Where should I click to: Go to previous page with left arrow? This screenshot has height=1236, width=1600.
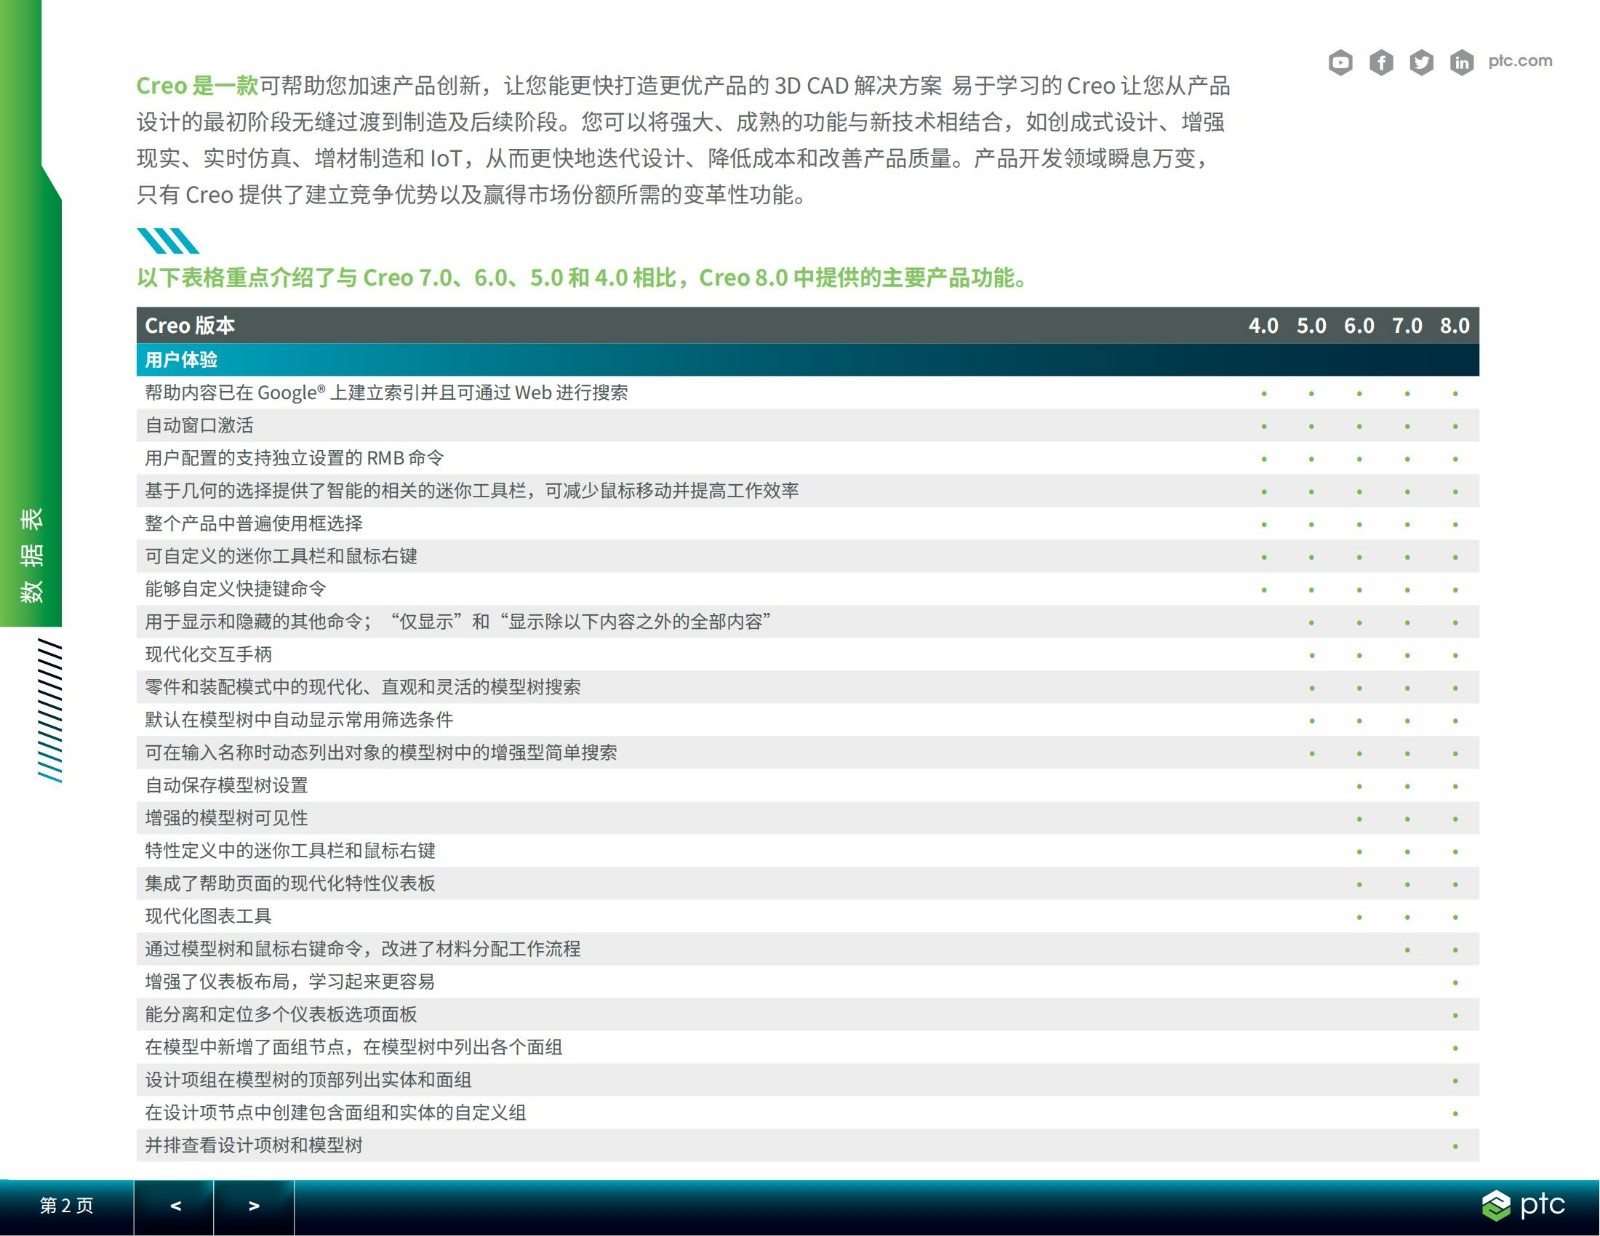174,1206
